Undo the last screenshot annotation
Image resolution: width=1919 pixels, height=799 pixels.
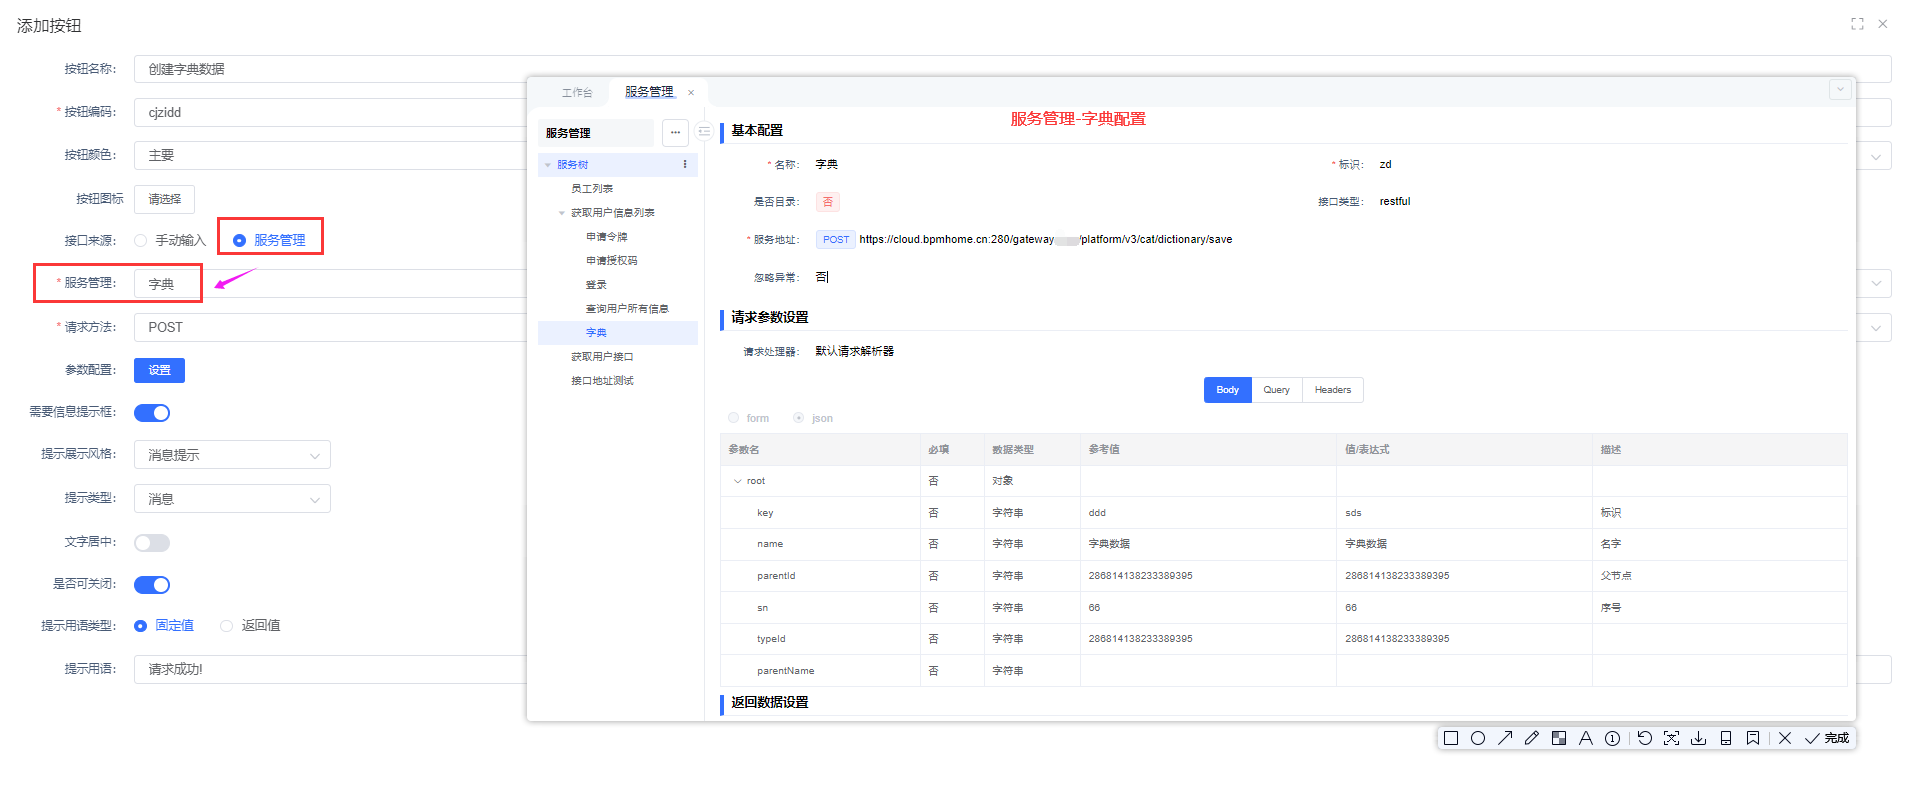(1645, 738)
